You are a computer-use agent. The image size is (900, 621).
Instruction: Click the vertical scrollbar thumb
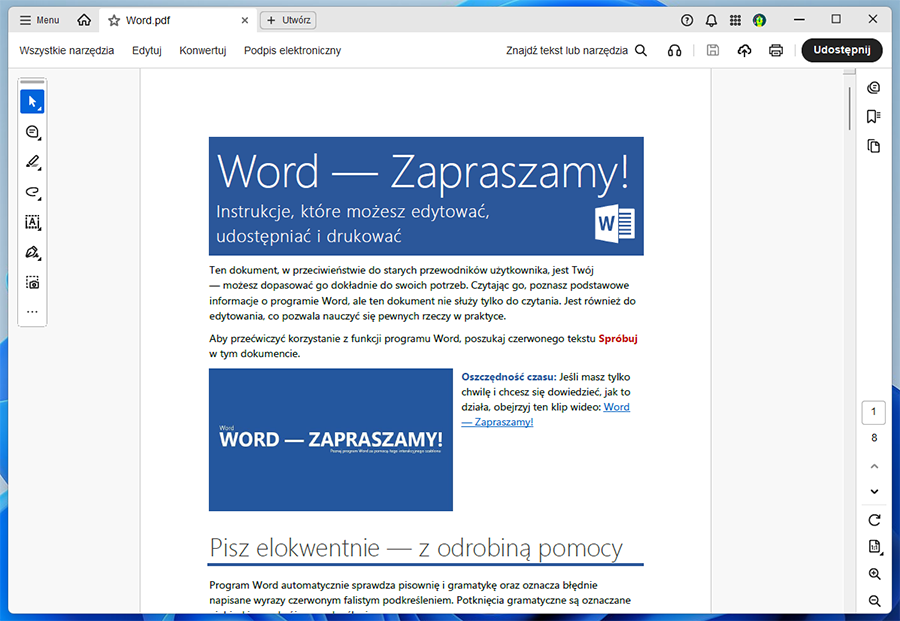tap(849, 108)
